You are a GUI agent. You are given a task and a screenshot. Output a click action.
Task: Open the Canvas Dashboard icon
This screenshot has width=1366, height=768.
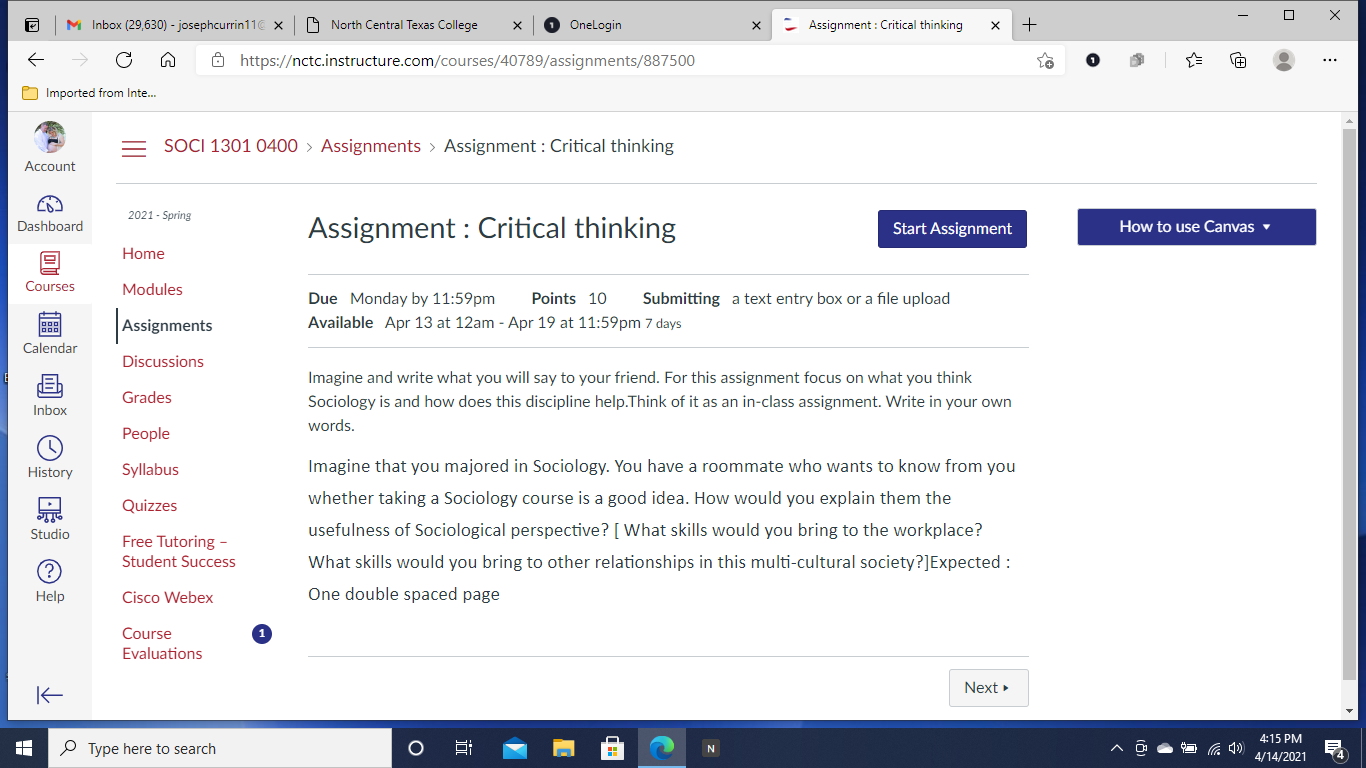click(x=50, y=204)
